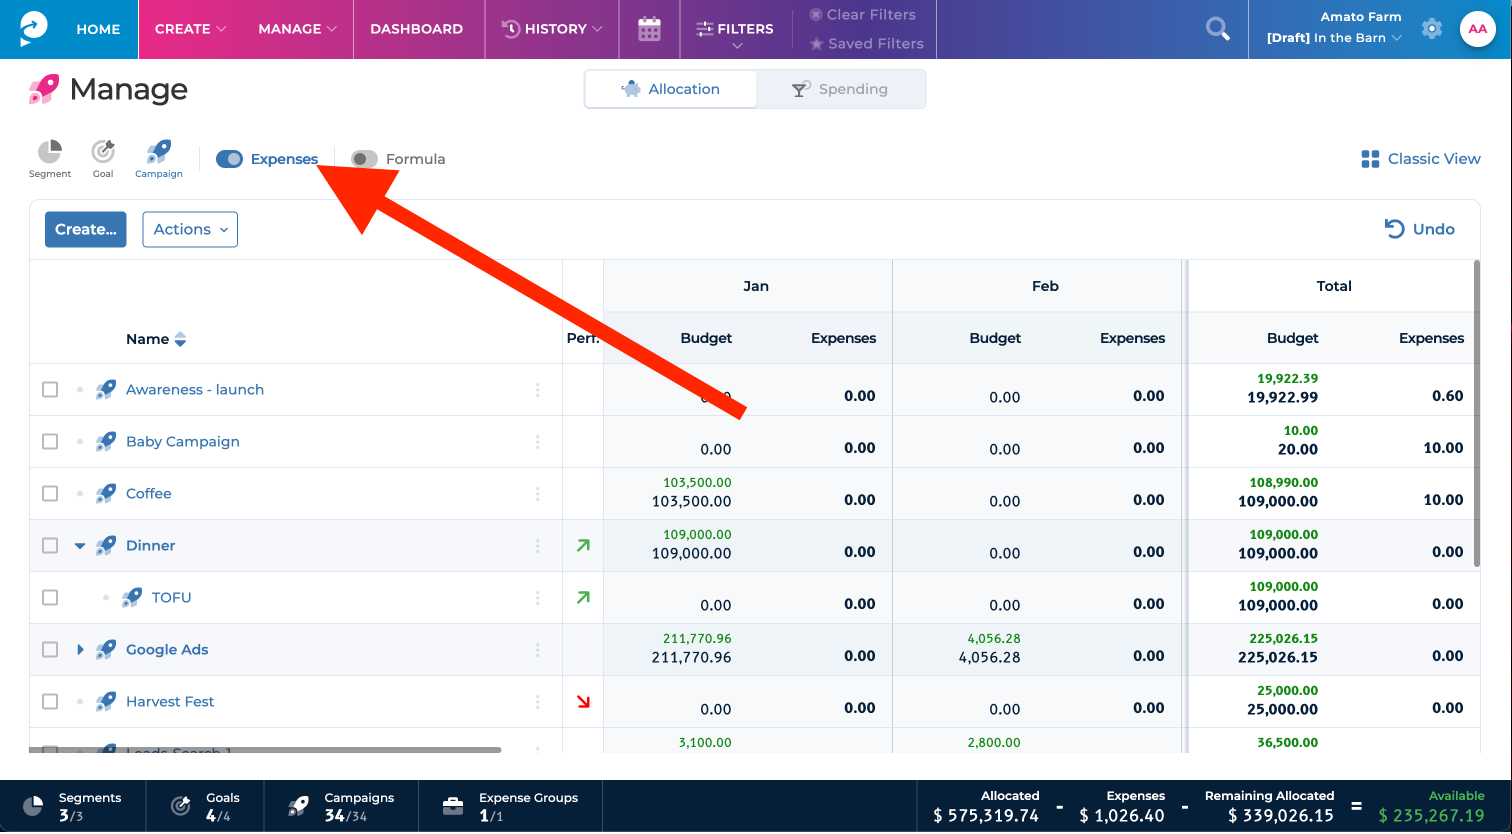
Task: Check the Coffee row checkbox
Action: point(50,494)
